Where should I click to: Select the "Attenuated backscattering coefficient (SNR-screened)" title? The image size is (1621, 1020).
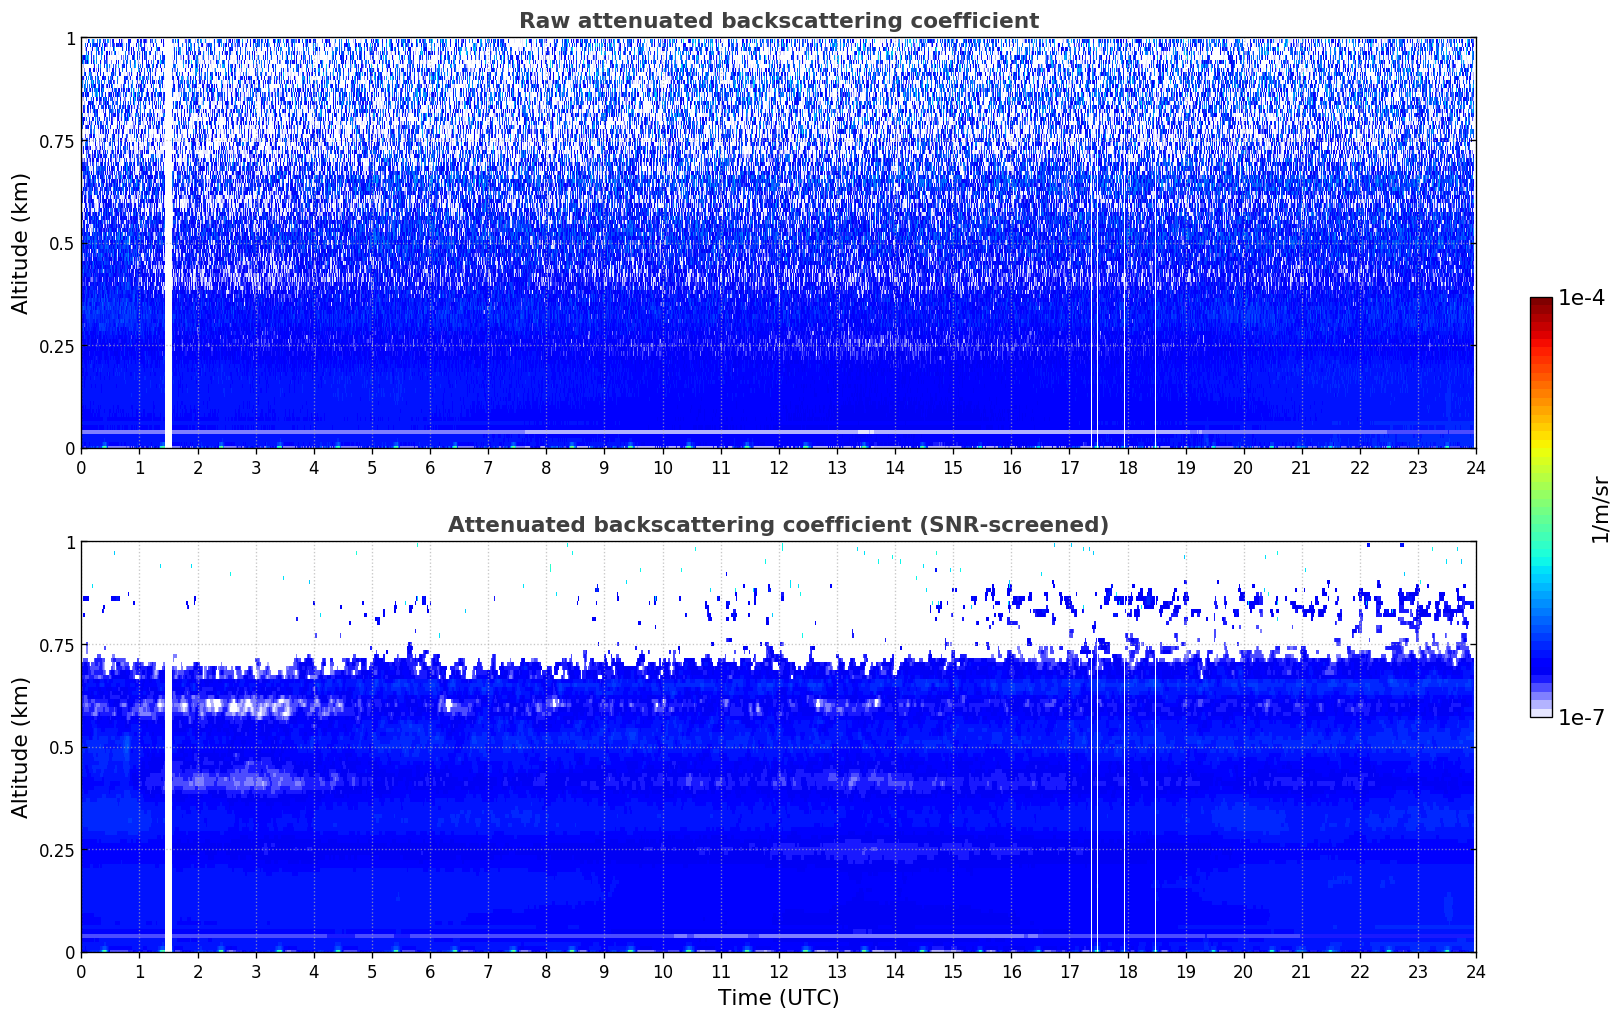tap(778, 525)
